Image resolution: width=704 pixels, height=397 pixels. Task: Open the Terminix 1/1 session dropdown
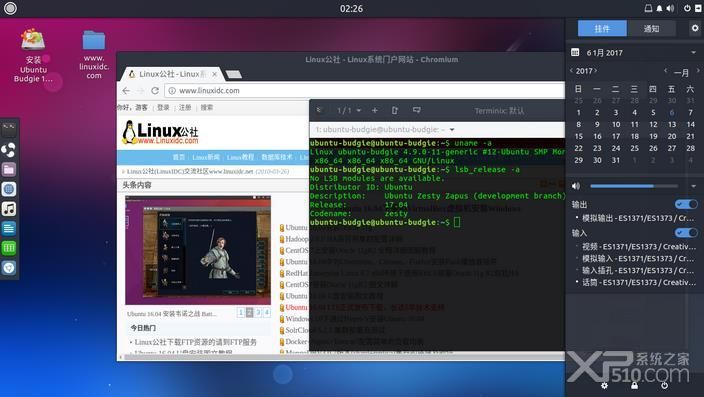pos(349,110)
